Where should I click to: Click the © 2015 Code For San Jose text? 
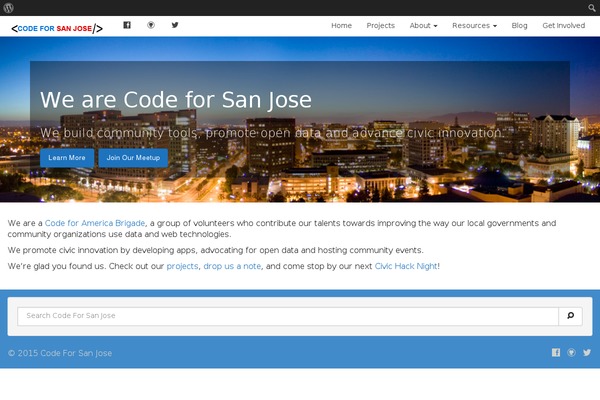click(60, 353)
